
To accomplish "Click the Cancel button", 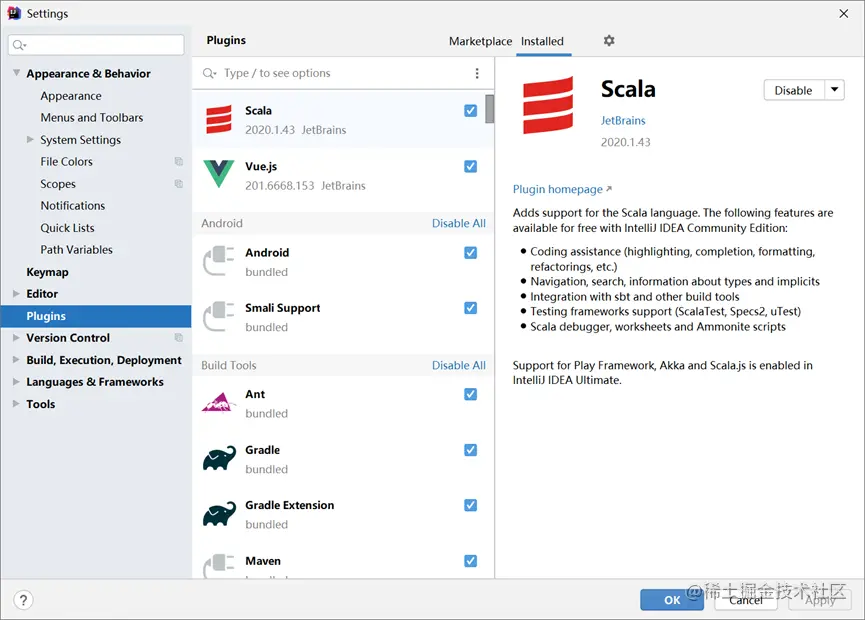I will click(746, 600).
